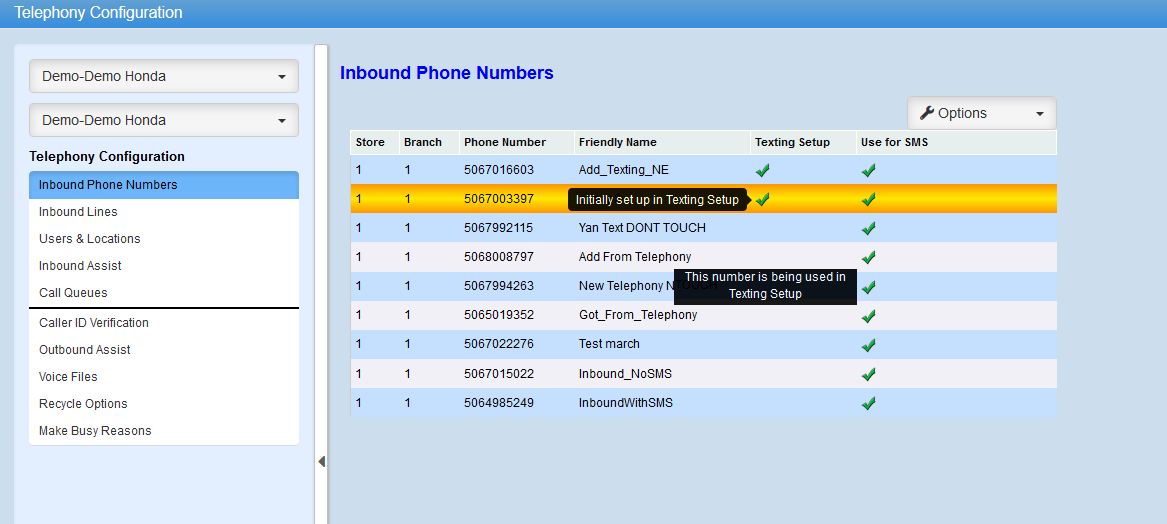Click Use for SMS checkmark for InboundWithSMS
This screenshot has height=524, width=1167.
tap(868, 403)
